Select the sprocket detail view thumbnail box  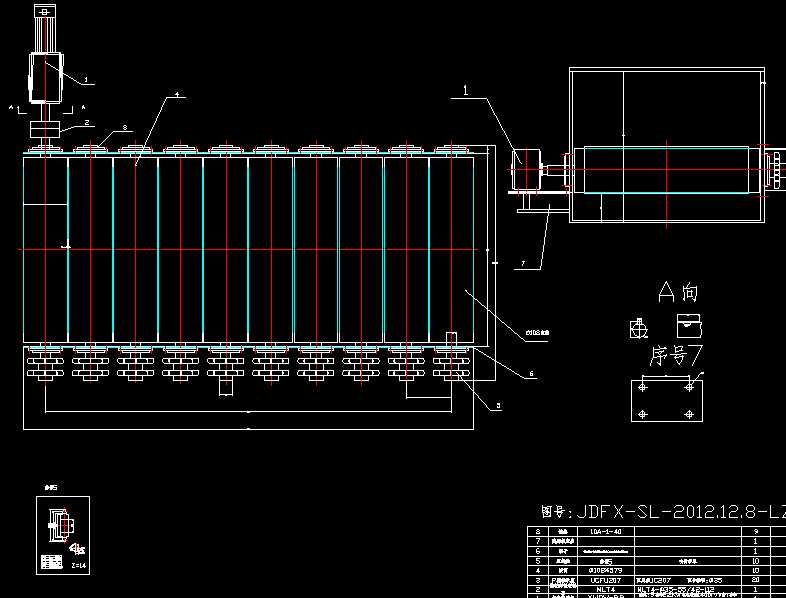click(x=63, y=535)
